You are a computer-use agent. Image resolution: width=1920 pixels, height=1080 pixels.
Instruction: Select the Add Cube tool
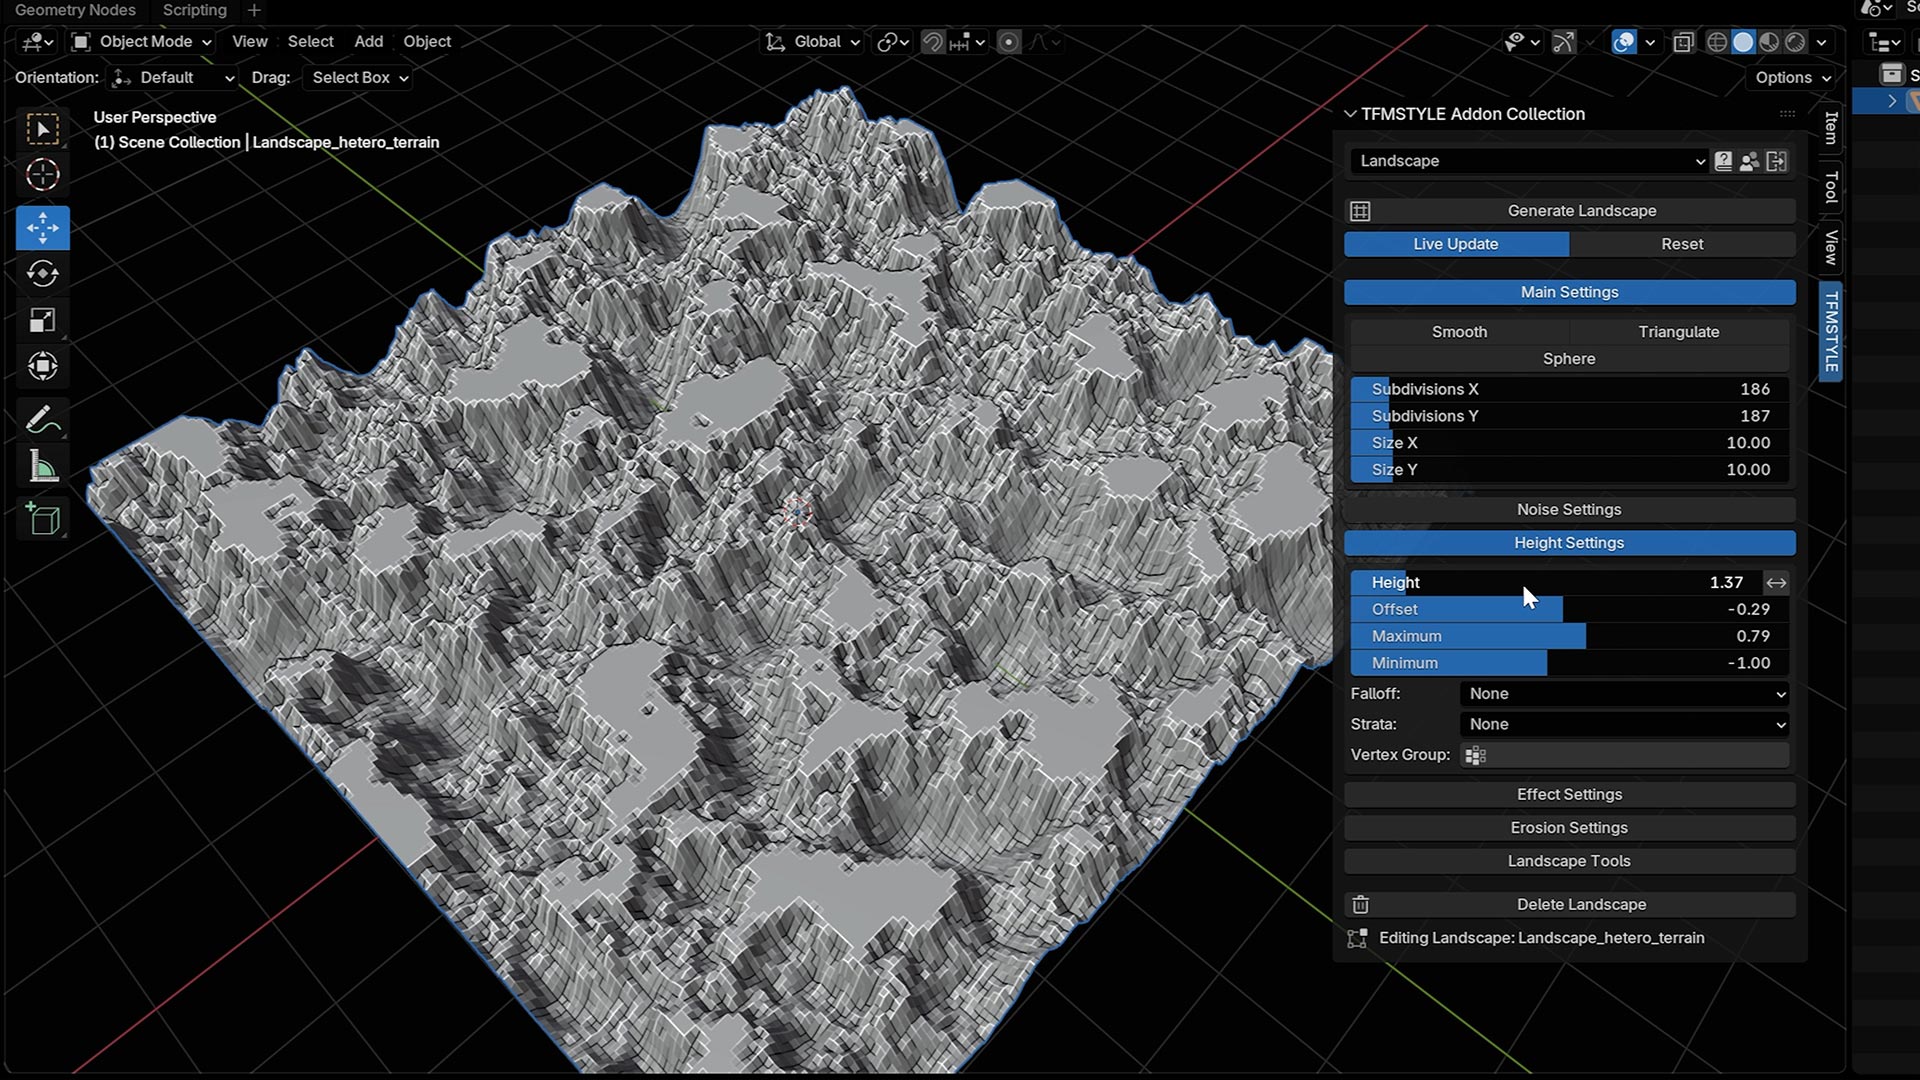pos(42,519)
